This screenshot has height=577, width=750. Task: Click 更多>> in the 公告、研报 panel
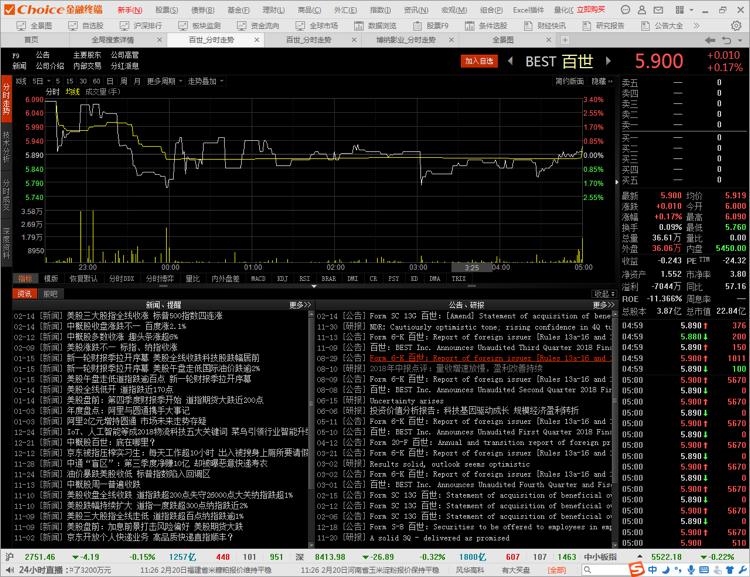coord(603,305)
